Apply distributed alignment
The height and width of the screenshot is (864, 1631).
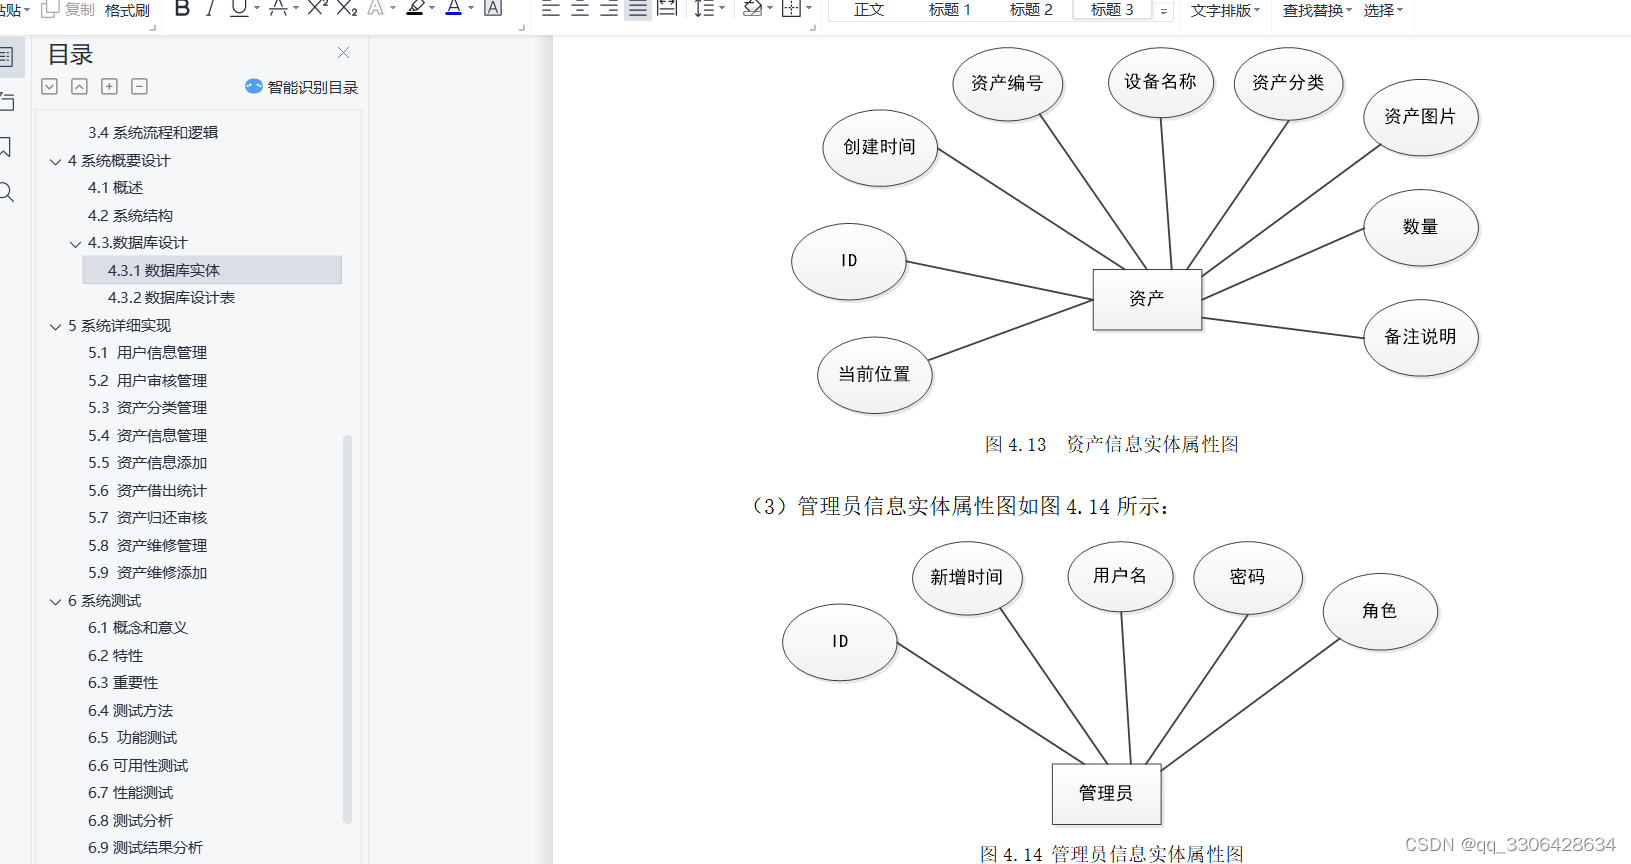coord(667,9)
